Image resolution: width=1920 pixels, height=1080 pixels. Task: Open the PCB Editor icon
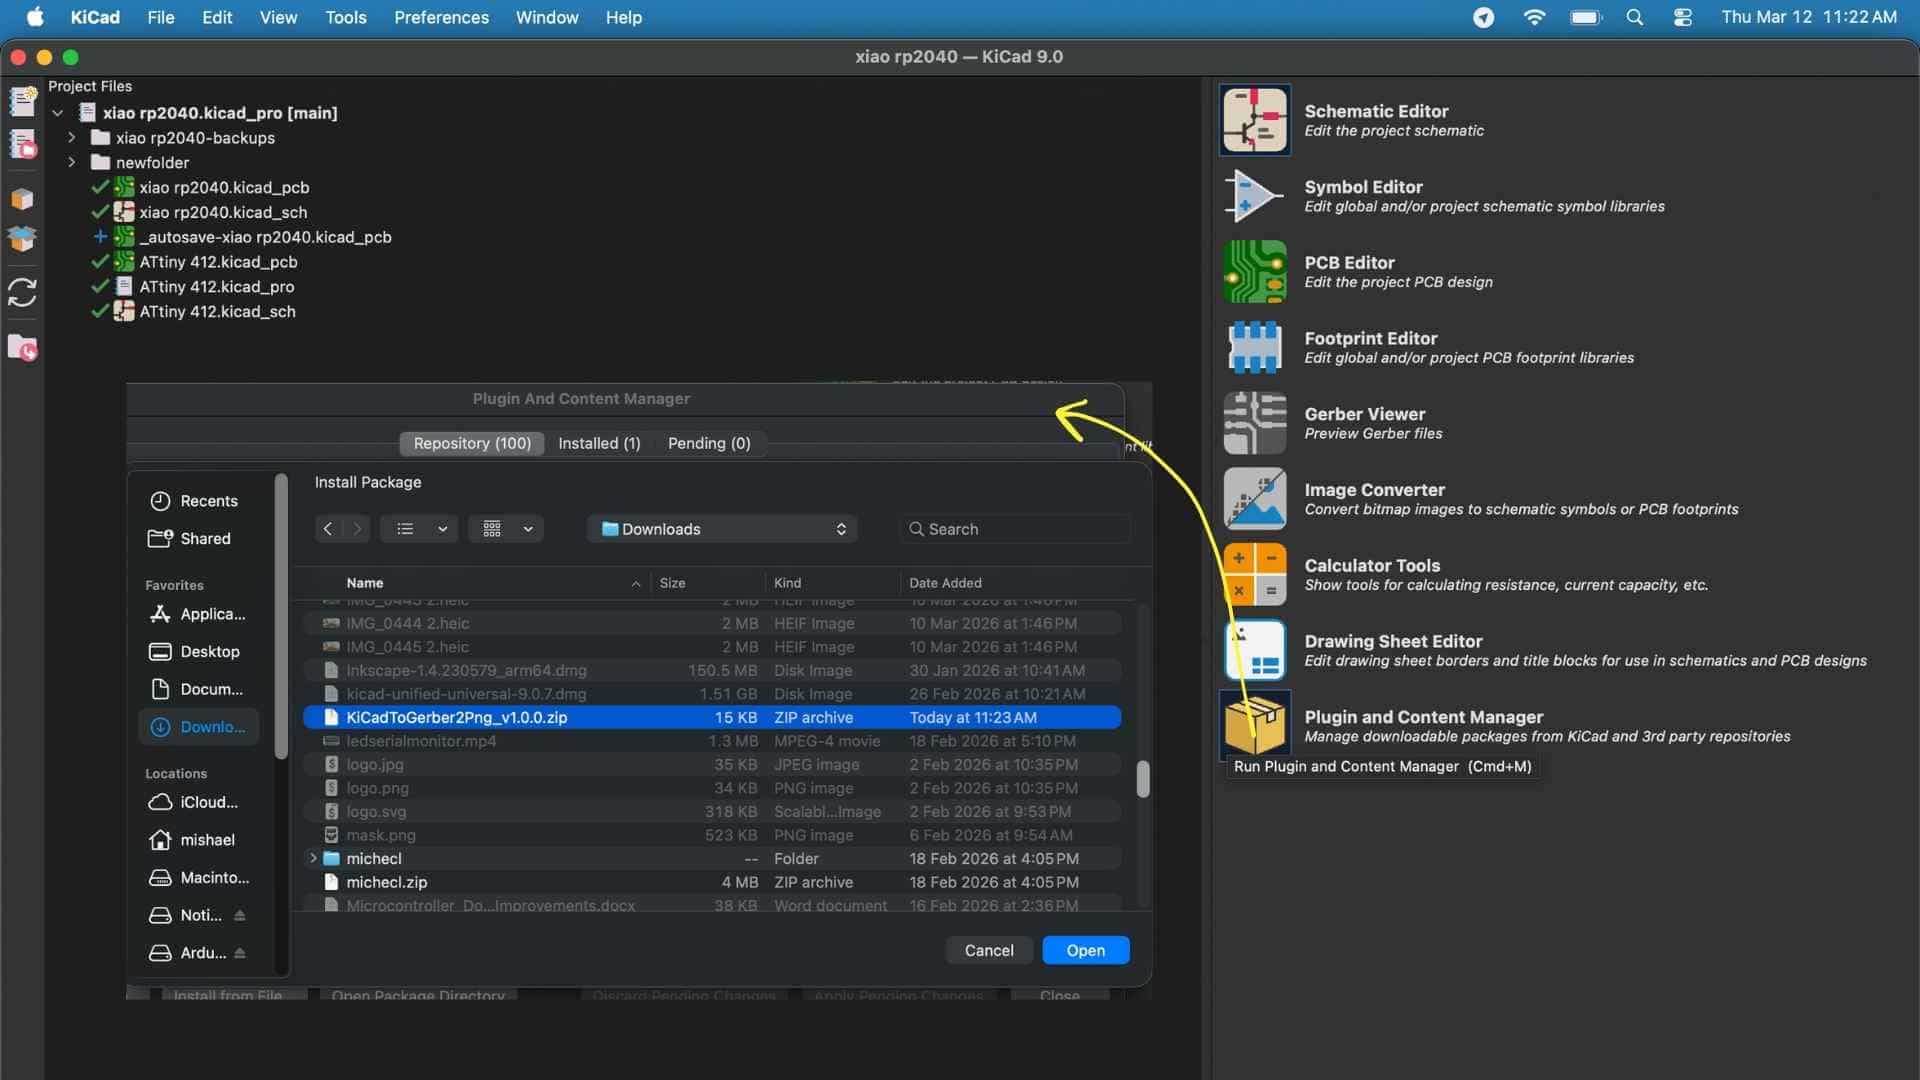pos(1254,271)
